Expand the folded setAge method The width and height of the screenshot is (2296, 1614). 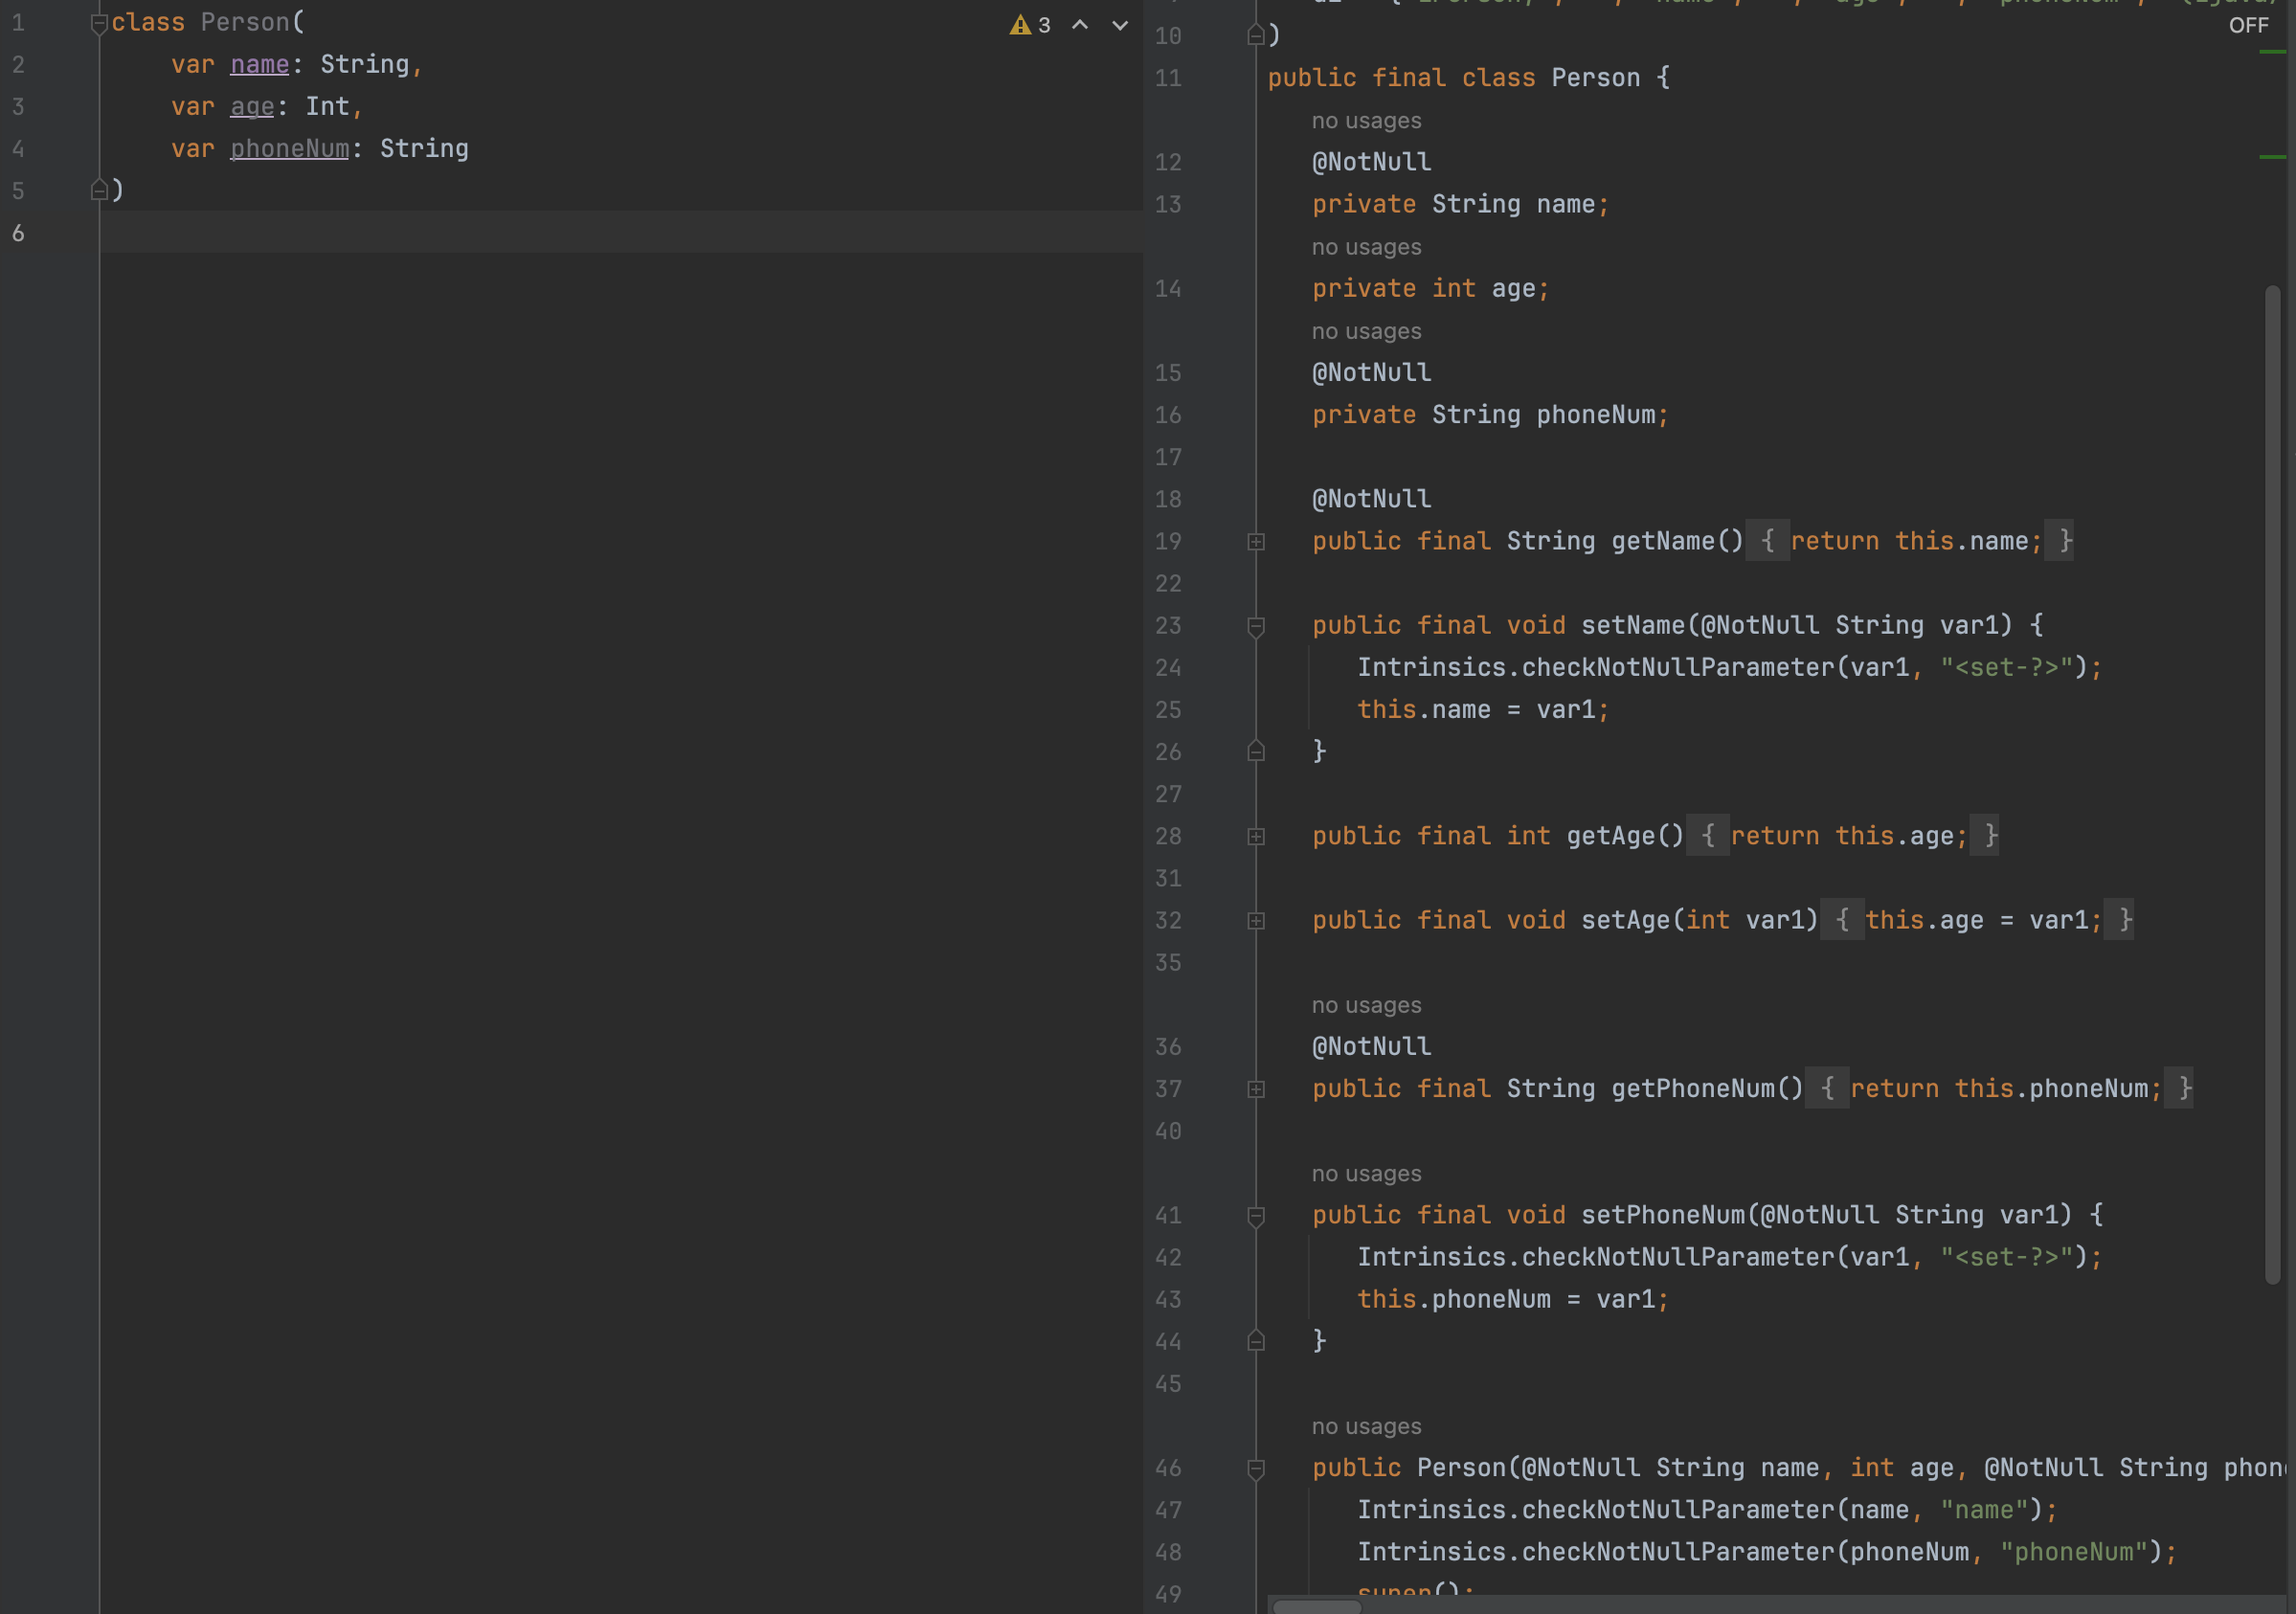point(1256,920)
